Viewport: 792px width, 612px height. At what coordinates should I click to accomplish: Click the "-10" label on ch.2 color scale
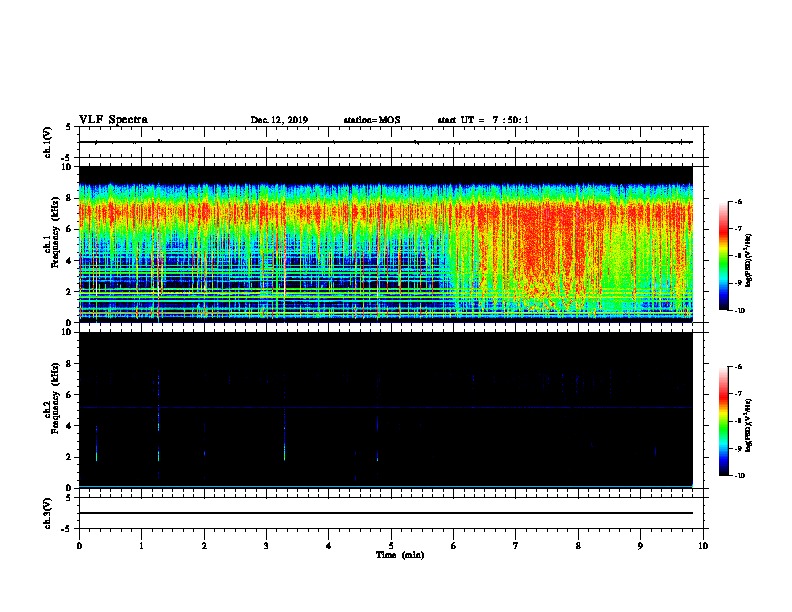click(738, 475)
